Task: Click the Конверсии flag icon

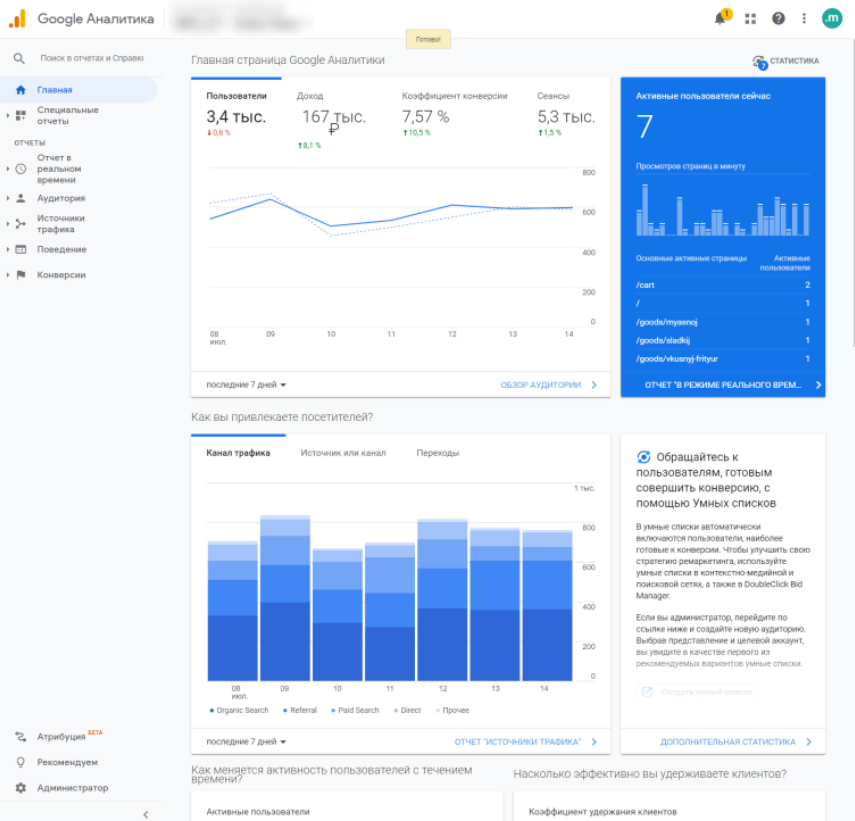Action: coord(21,275)
